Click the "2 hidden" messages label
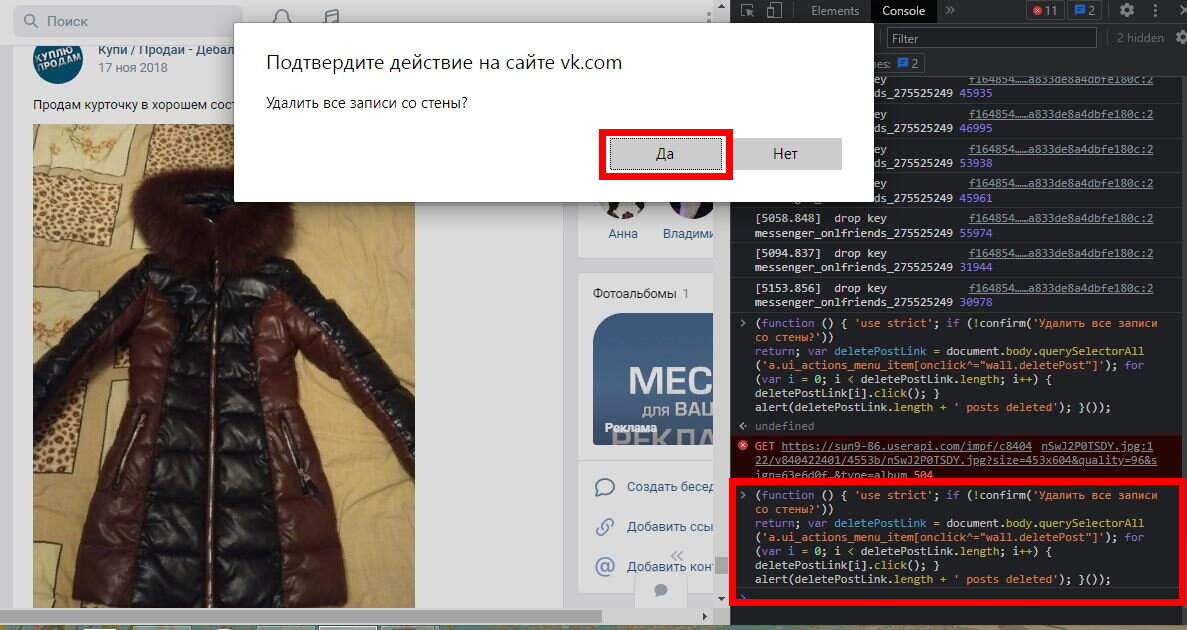 click(1139, 38)
